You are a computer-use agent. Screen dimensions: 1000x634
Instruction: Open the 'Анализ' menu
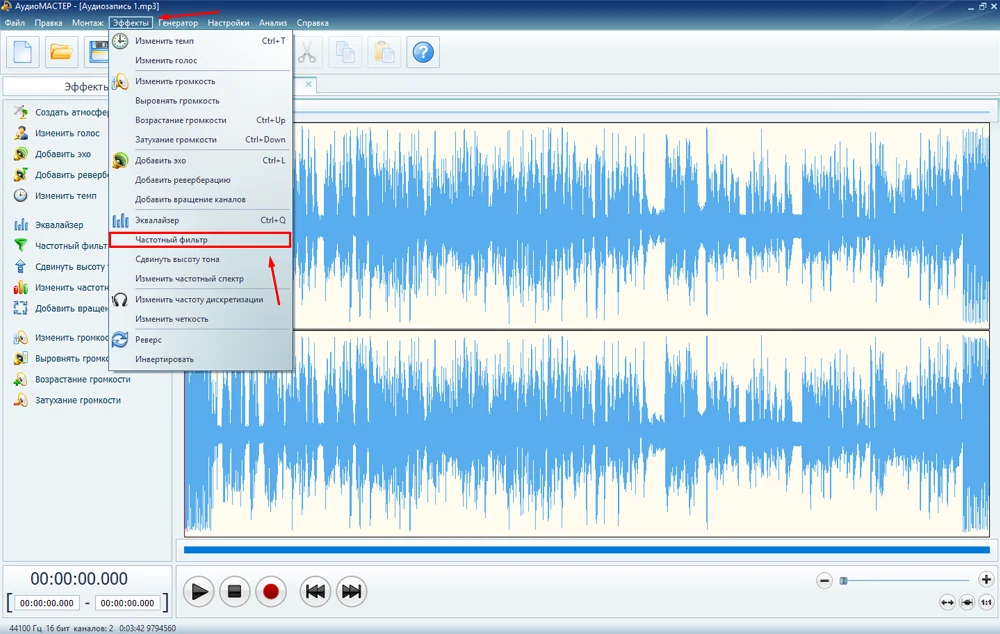coord(272,23)
